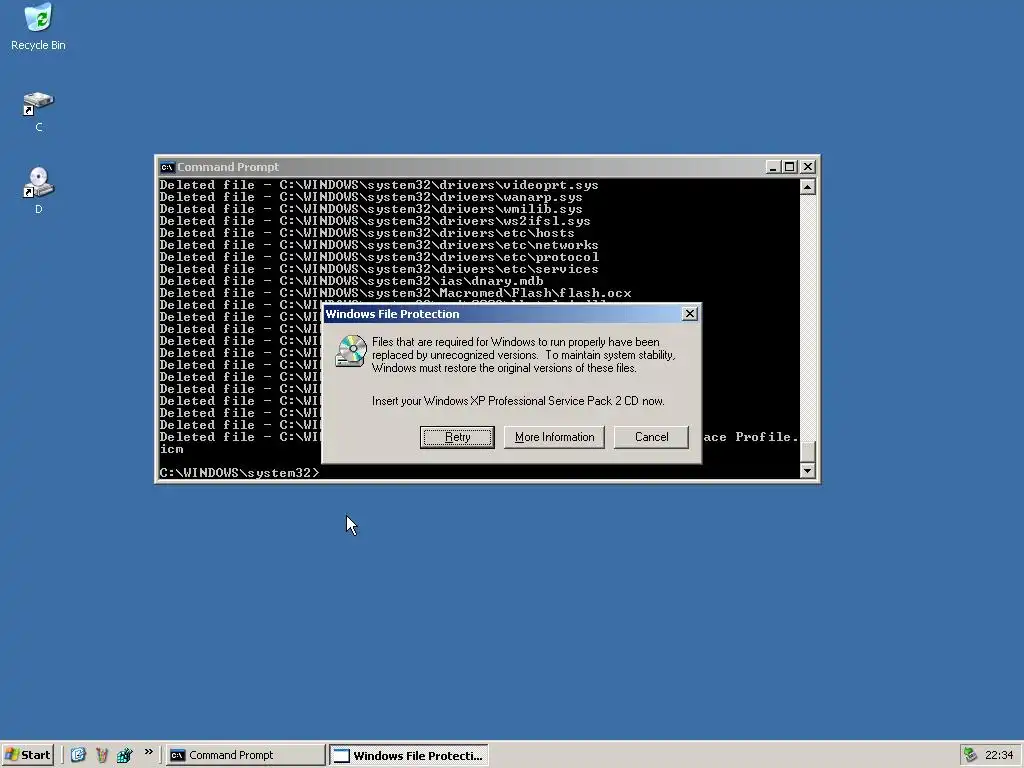This screenshot has width=1024, height=768.
Task: Click the second quick launch icon
Action: point(101,755)
